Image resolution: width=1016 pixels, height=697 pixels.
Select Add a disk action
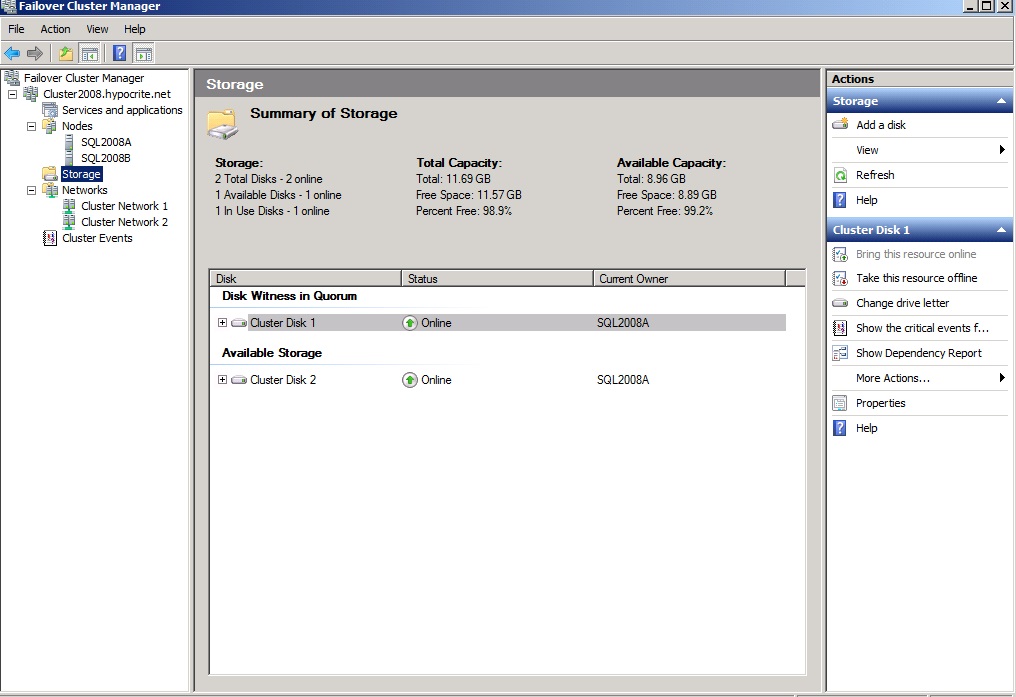881,125
